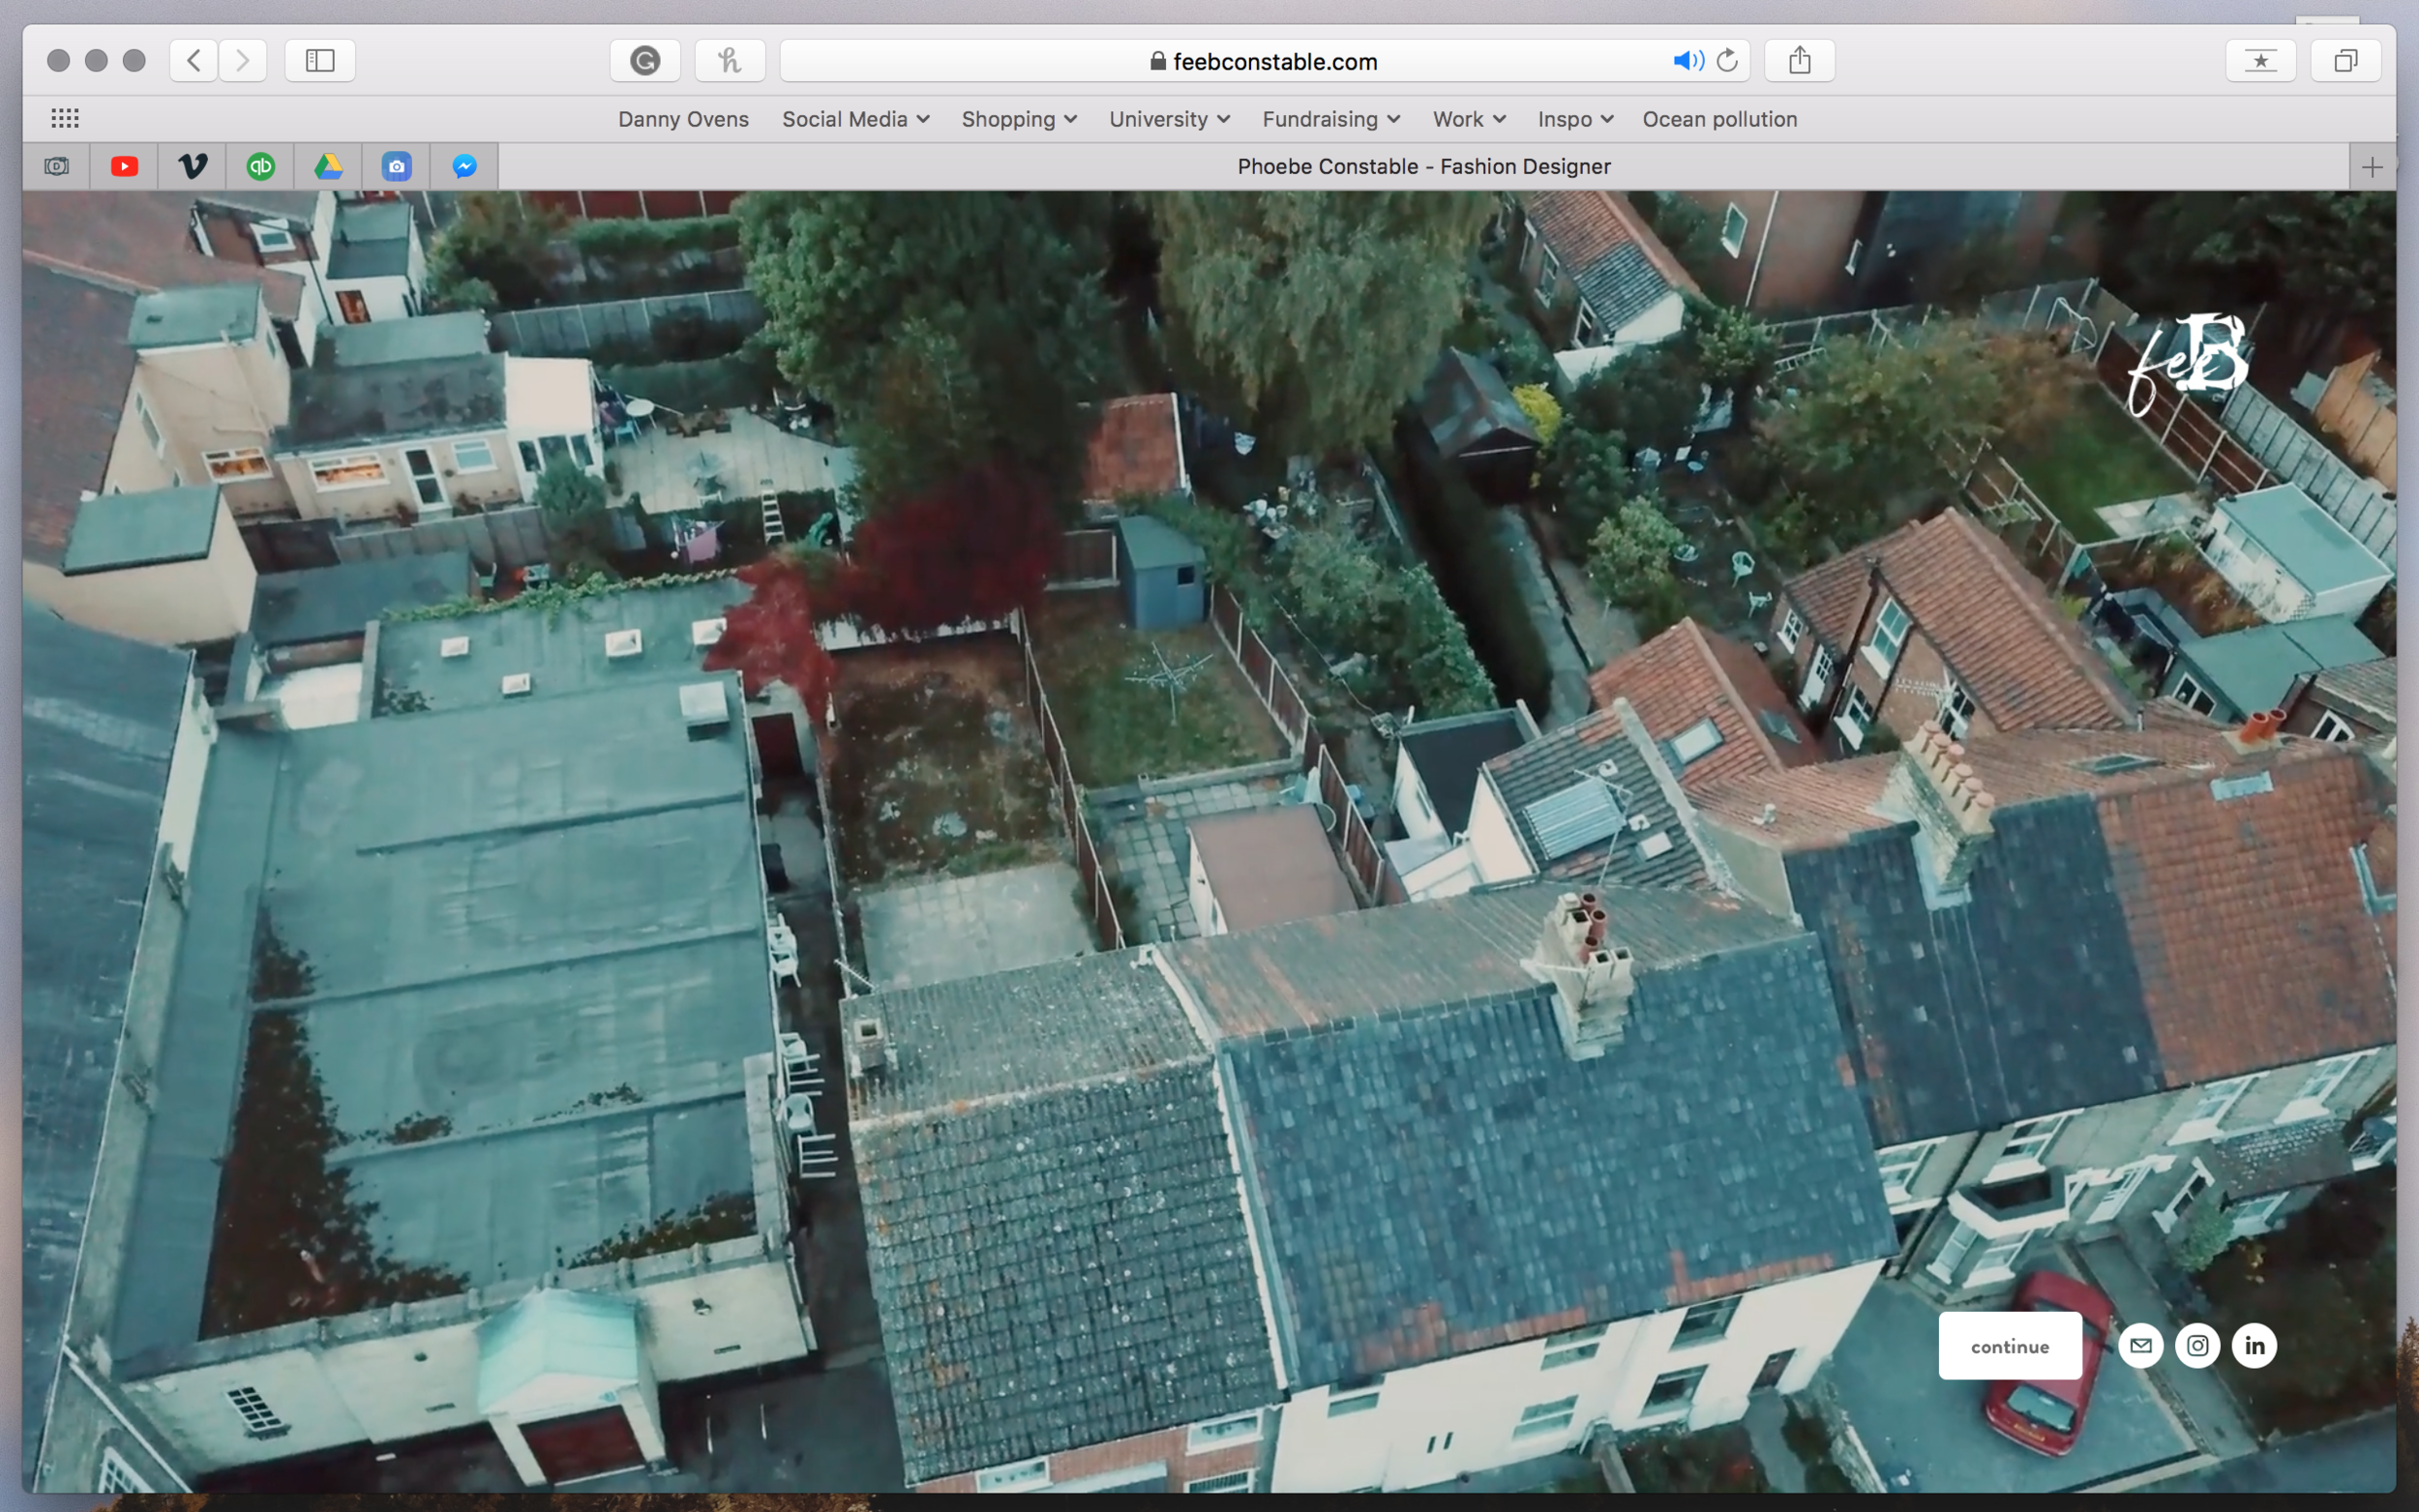Screen dimensions: 2419x1512
Task: Open the Grammarly extension
Action: point(645,60)
